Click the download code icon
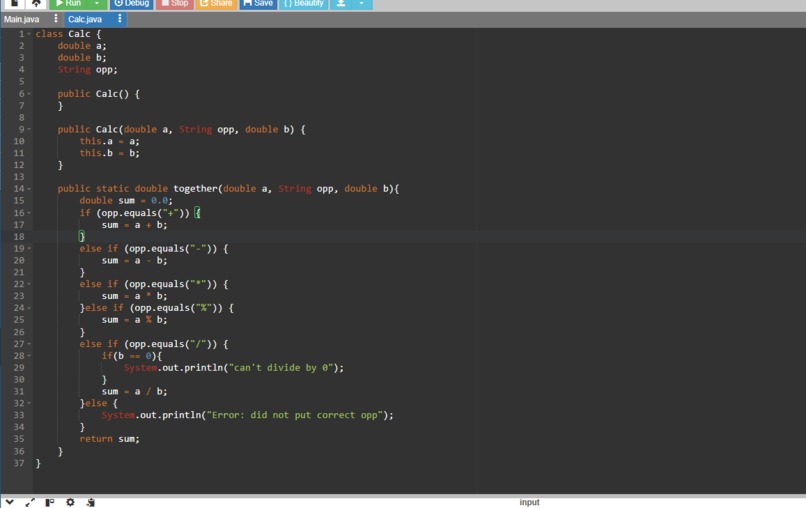The image size is (806, 508). (340, 3)
